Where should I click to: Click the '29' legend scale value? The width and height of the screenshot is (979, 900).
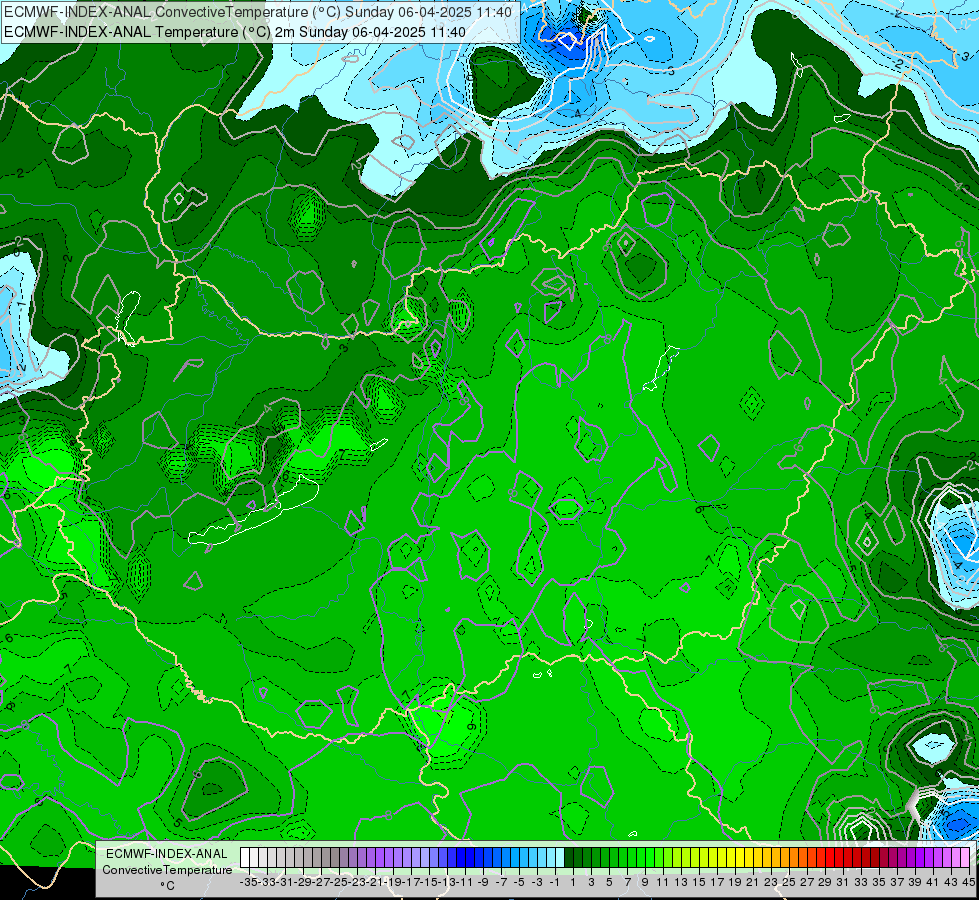(x=825, y=883)
